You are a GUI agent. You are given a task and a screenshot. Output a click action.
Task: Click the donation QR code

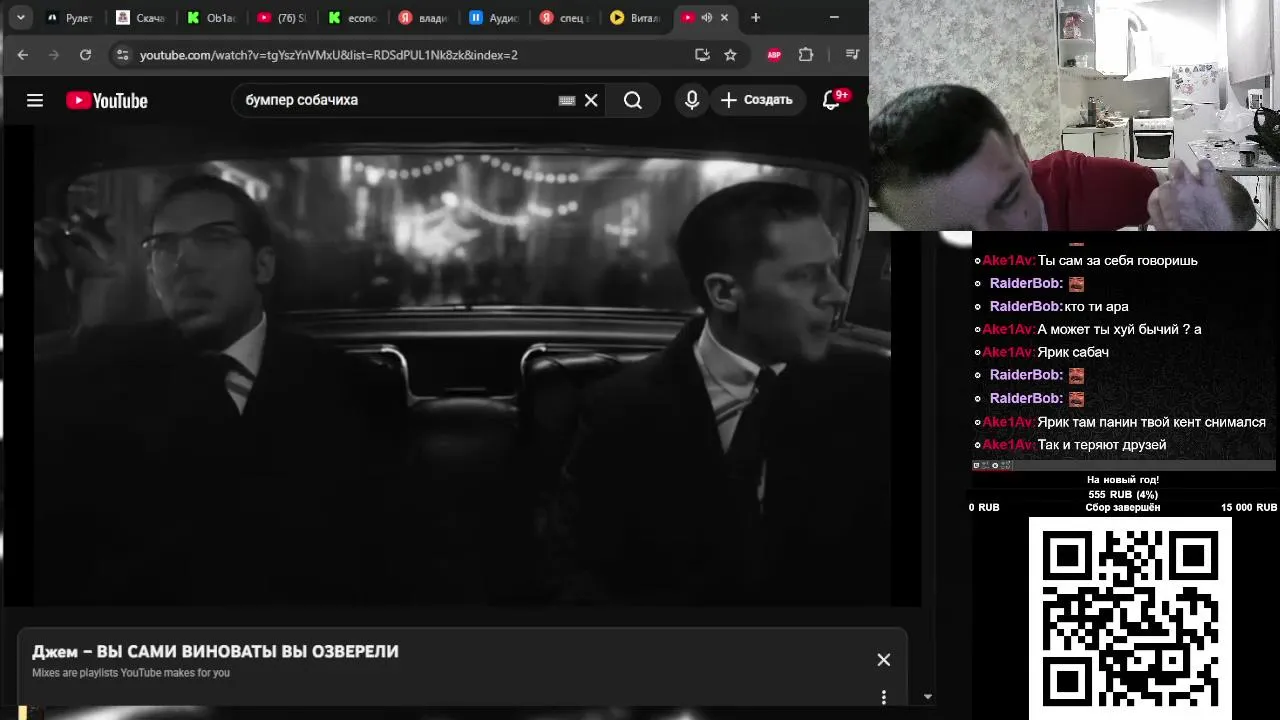tap(1130, 618)
